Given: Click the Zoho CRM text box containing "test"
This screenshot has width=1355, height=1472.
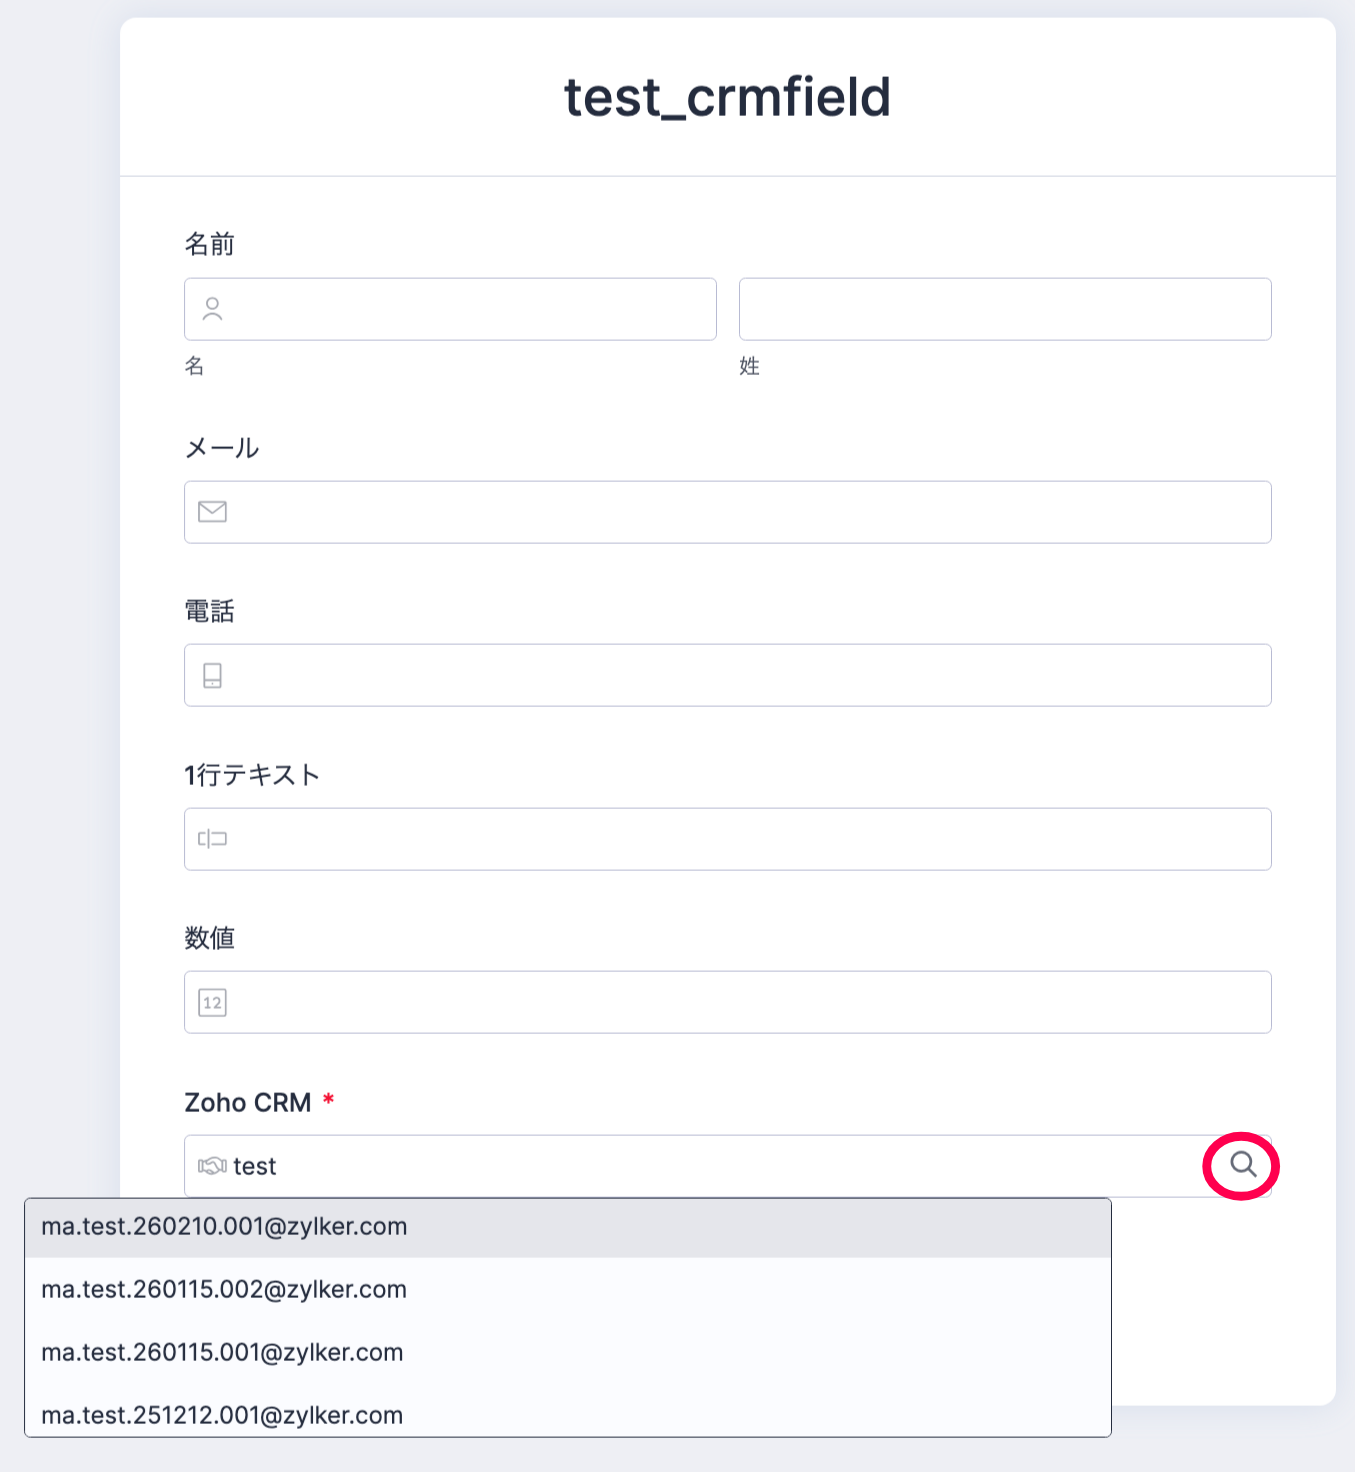Looking at the screenshot, I should click(x=700, y=1166).
